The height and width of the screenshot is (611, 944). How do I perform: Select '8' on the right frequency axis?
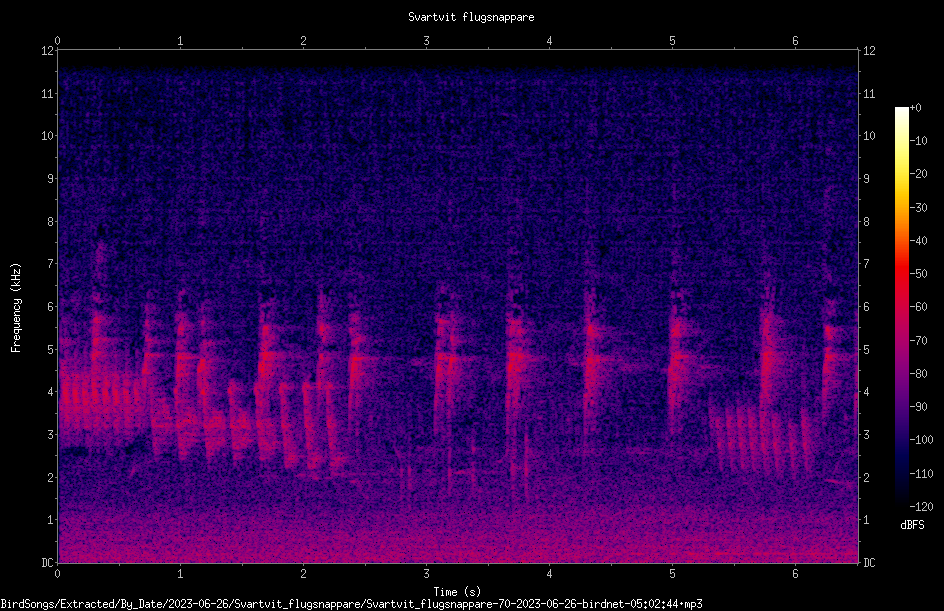[x=866, y=222]
